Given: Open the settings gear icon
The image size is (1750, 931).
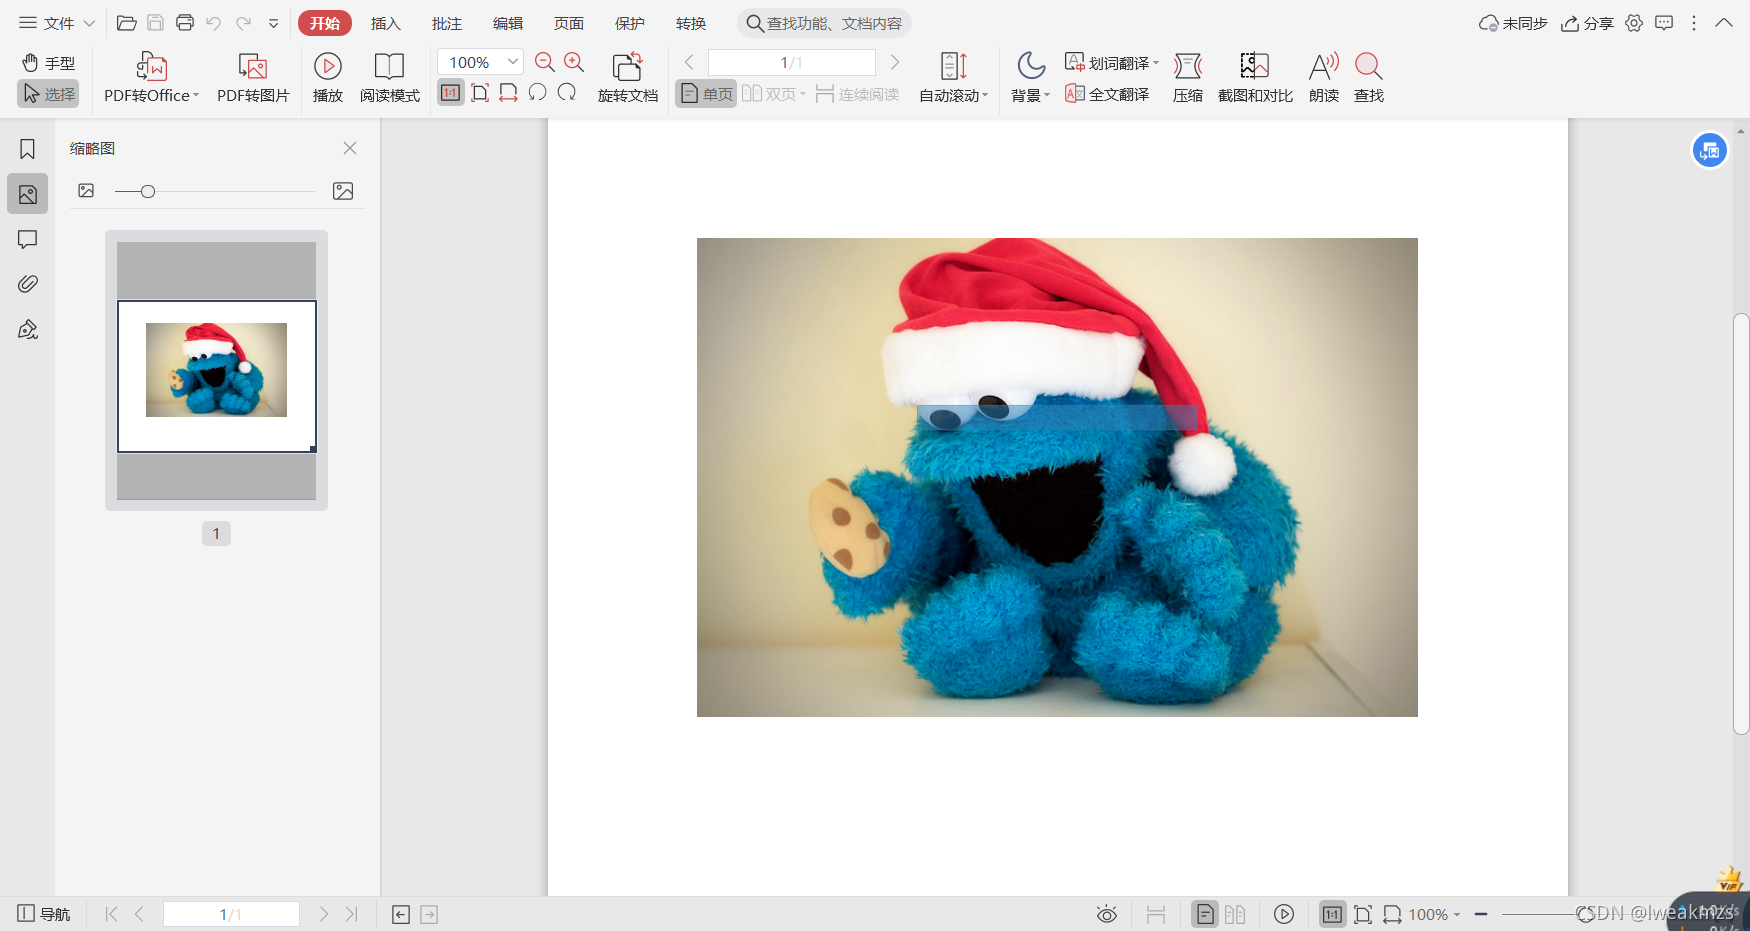Looking at the screenshot, I should pos(1634,23).
